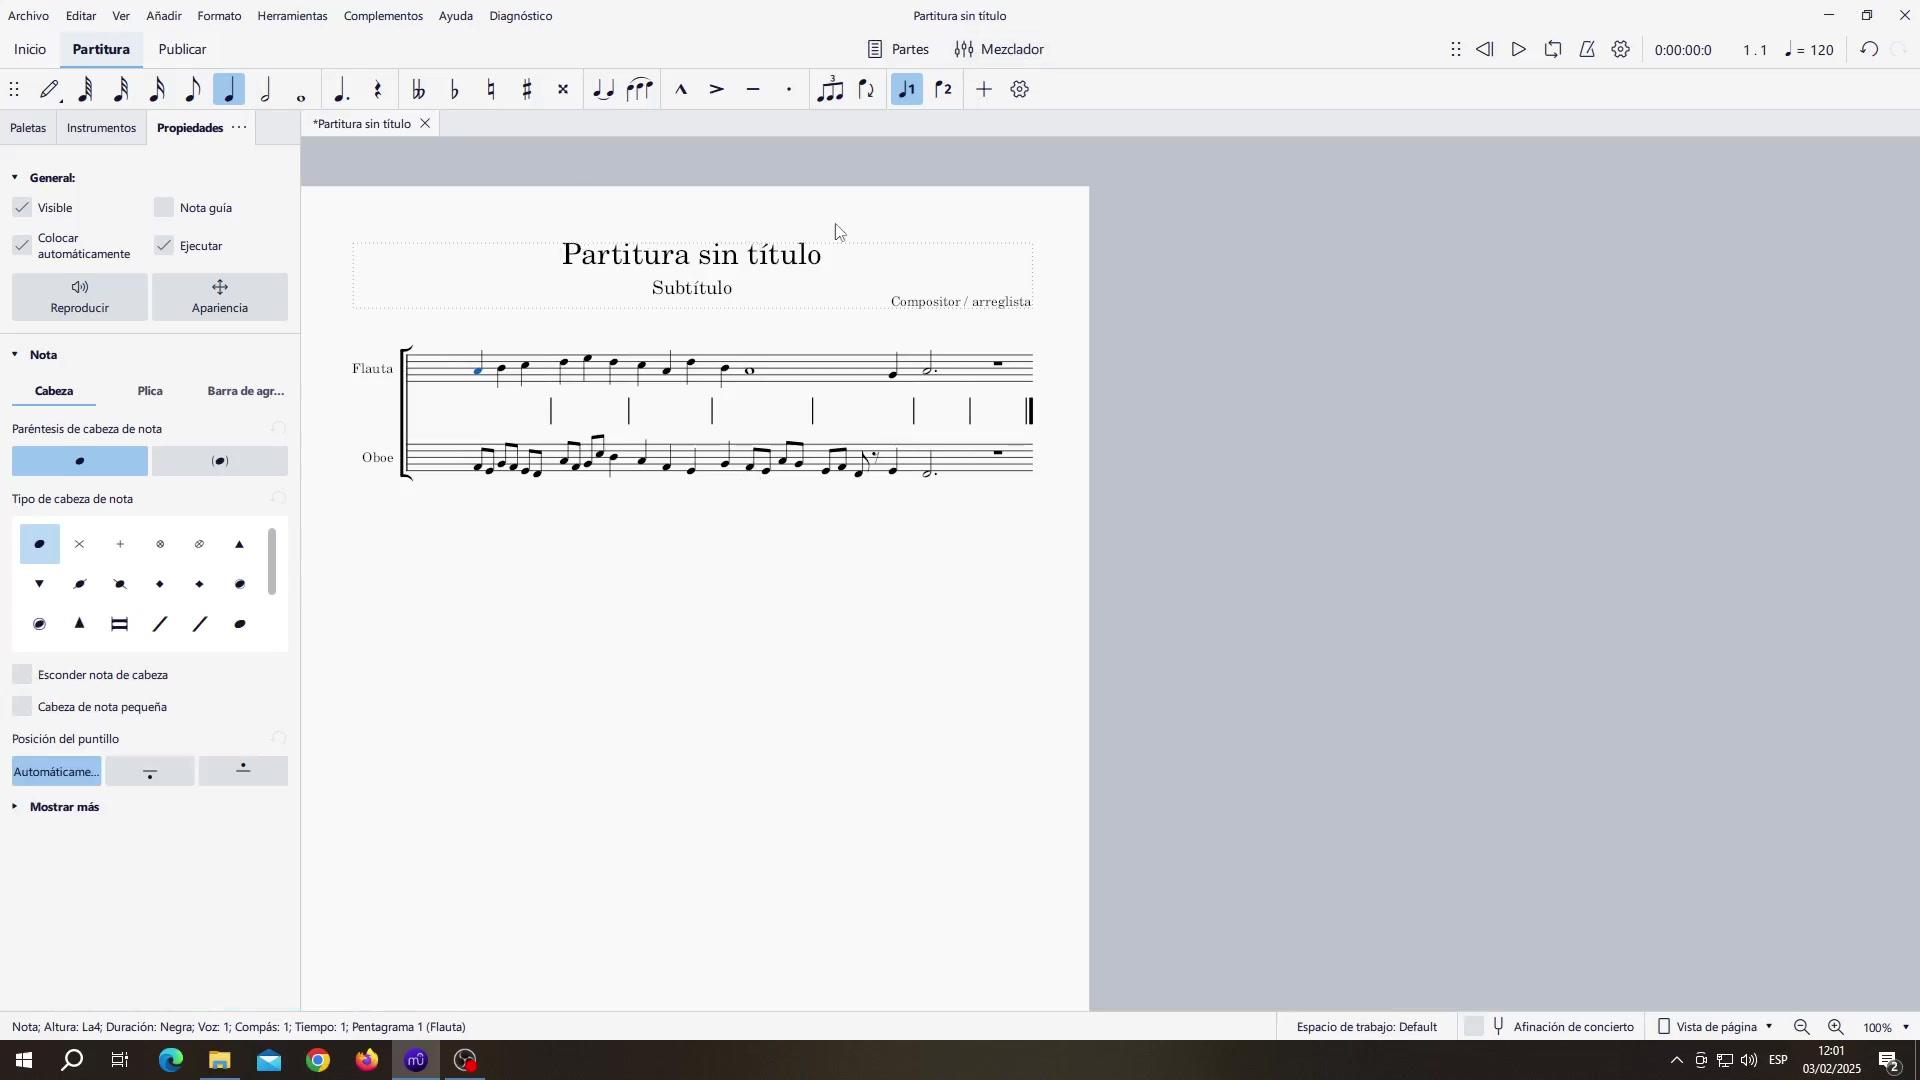Expand the Mostrar más section
The image size is (1920, 1080).
coord(63,807)
